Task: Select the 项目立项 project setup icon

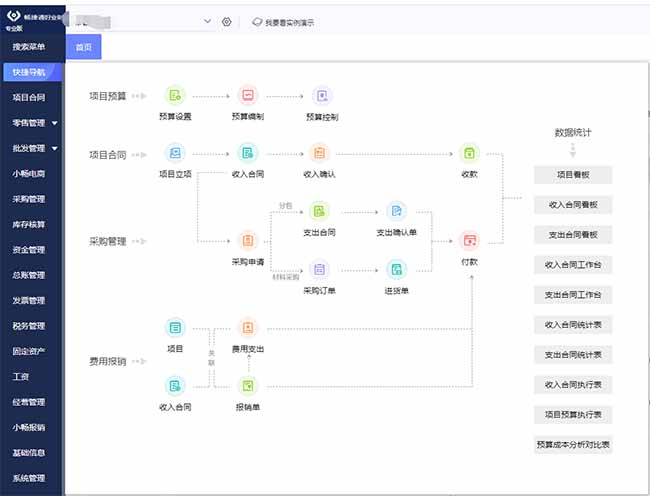Action: (x=175, y=154)
